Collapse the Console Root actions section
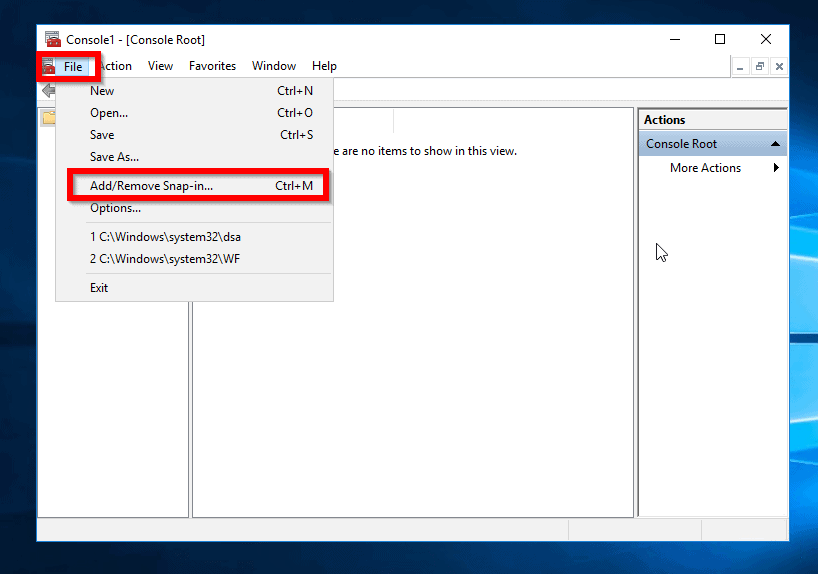818x574 pixels. click(775, 144)
